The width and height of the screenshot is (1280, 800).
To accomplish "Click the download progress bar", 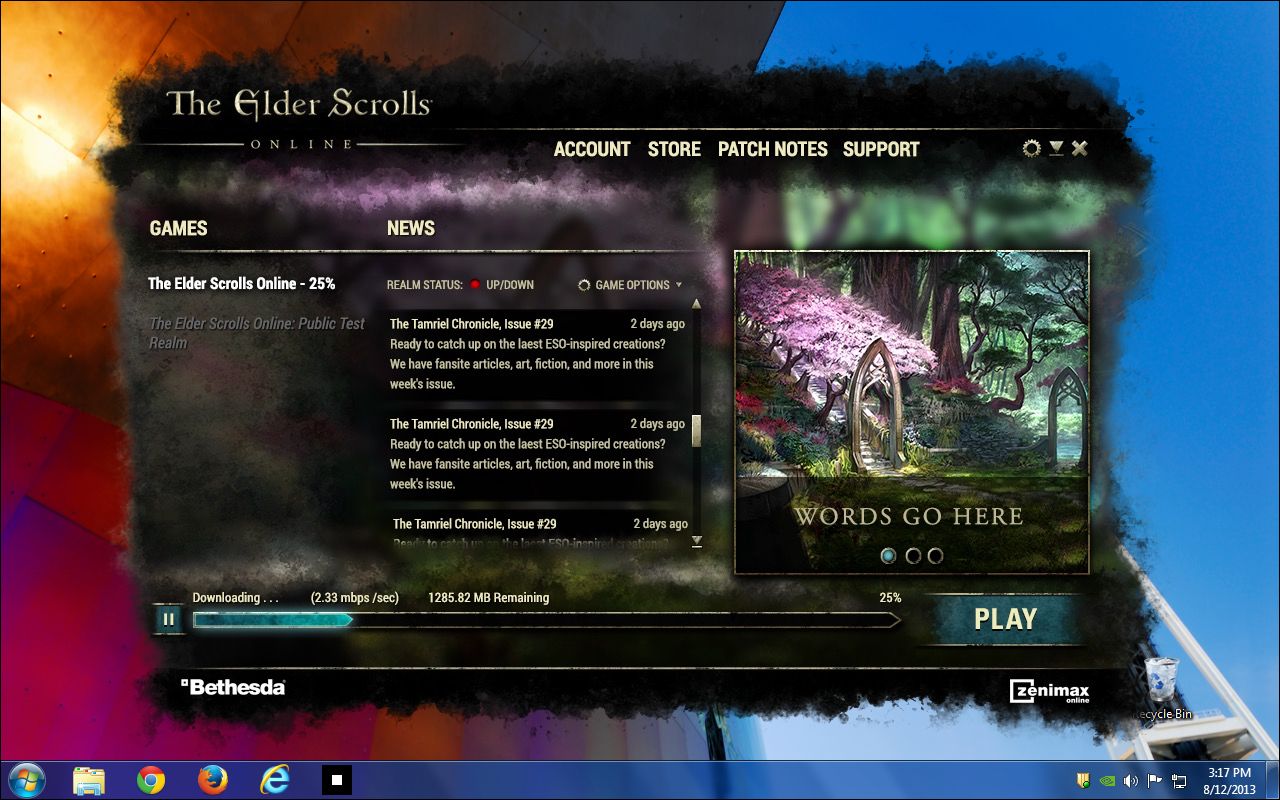I will tap(546, 620).
